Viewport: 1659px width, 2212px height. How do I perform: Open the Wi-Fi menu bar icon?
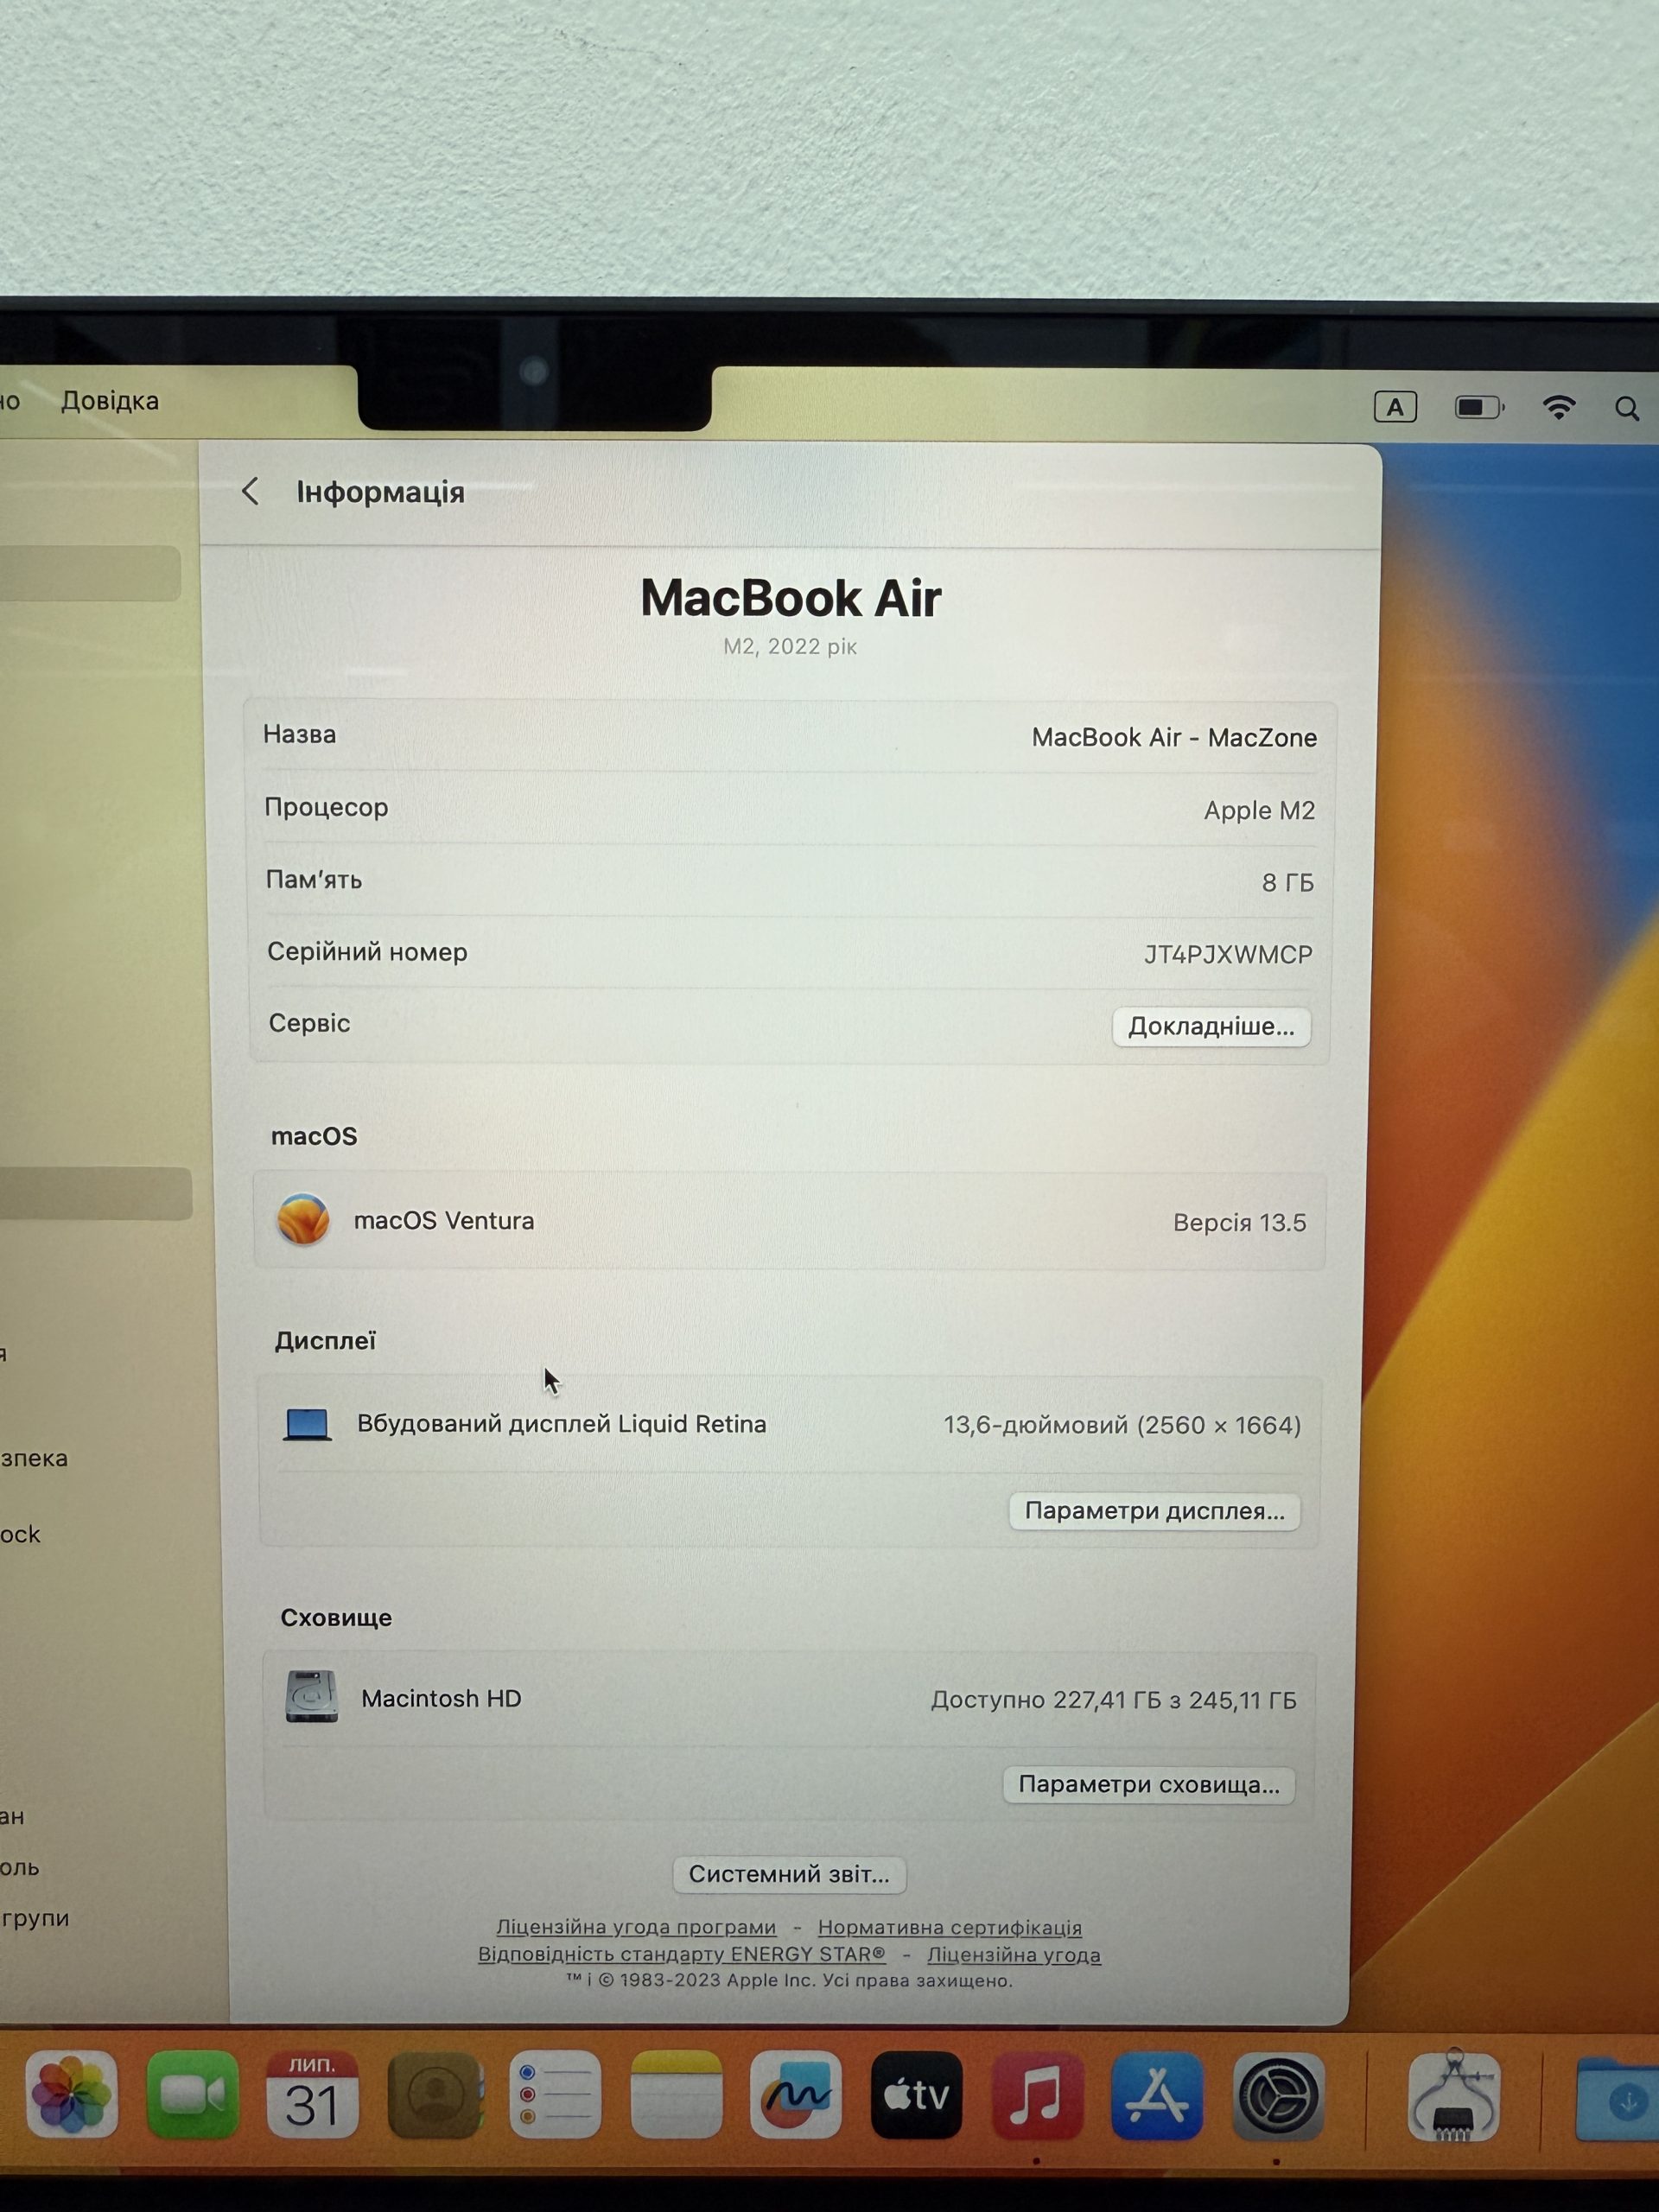point(1559,407)
